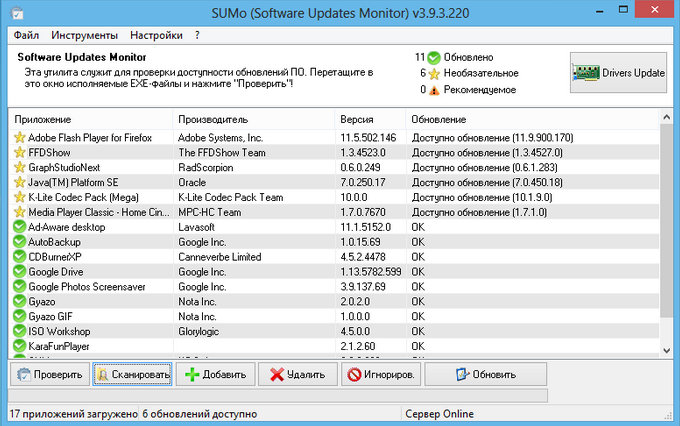
Task: Click Доступно обновление (11.9.900.170) cell
Action: click(x=493, y=138)
